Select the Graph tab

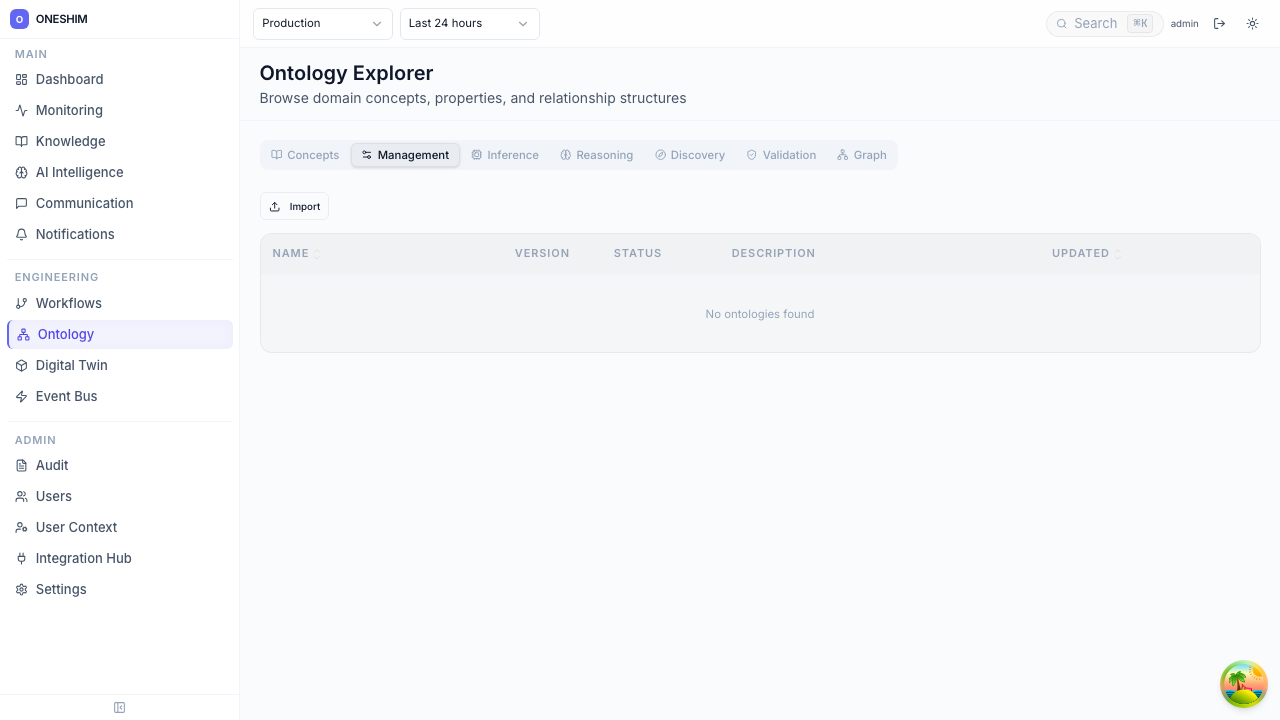[x=862, y=155]
